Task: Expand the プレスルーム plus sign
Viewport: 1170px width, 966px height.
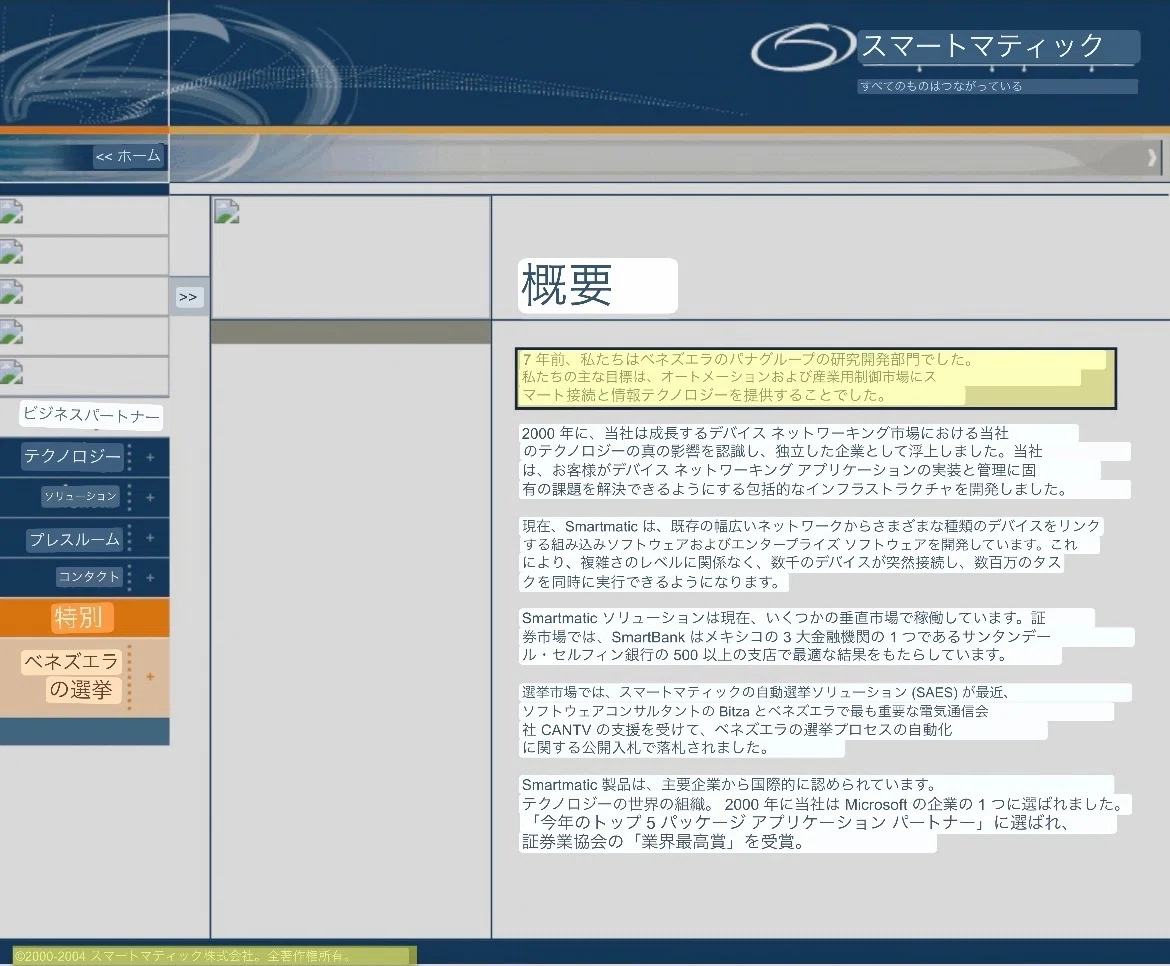Action: click(x=150, y=537)
